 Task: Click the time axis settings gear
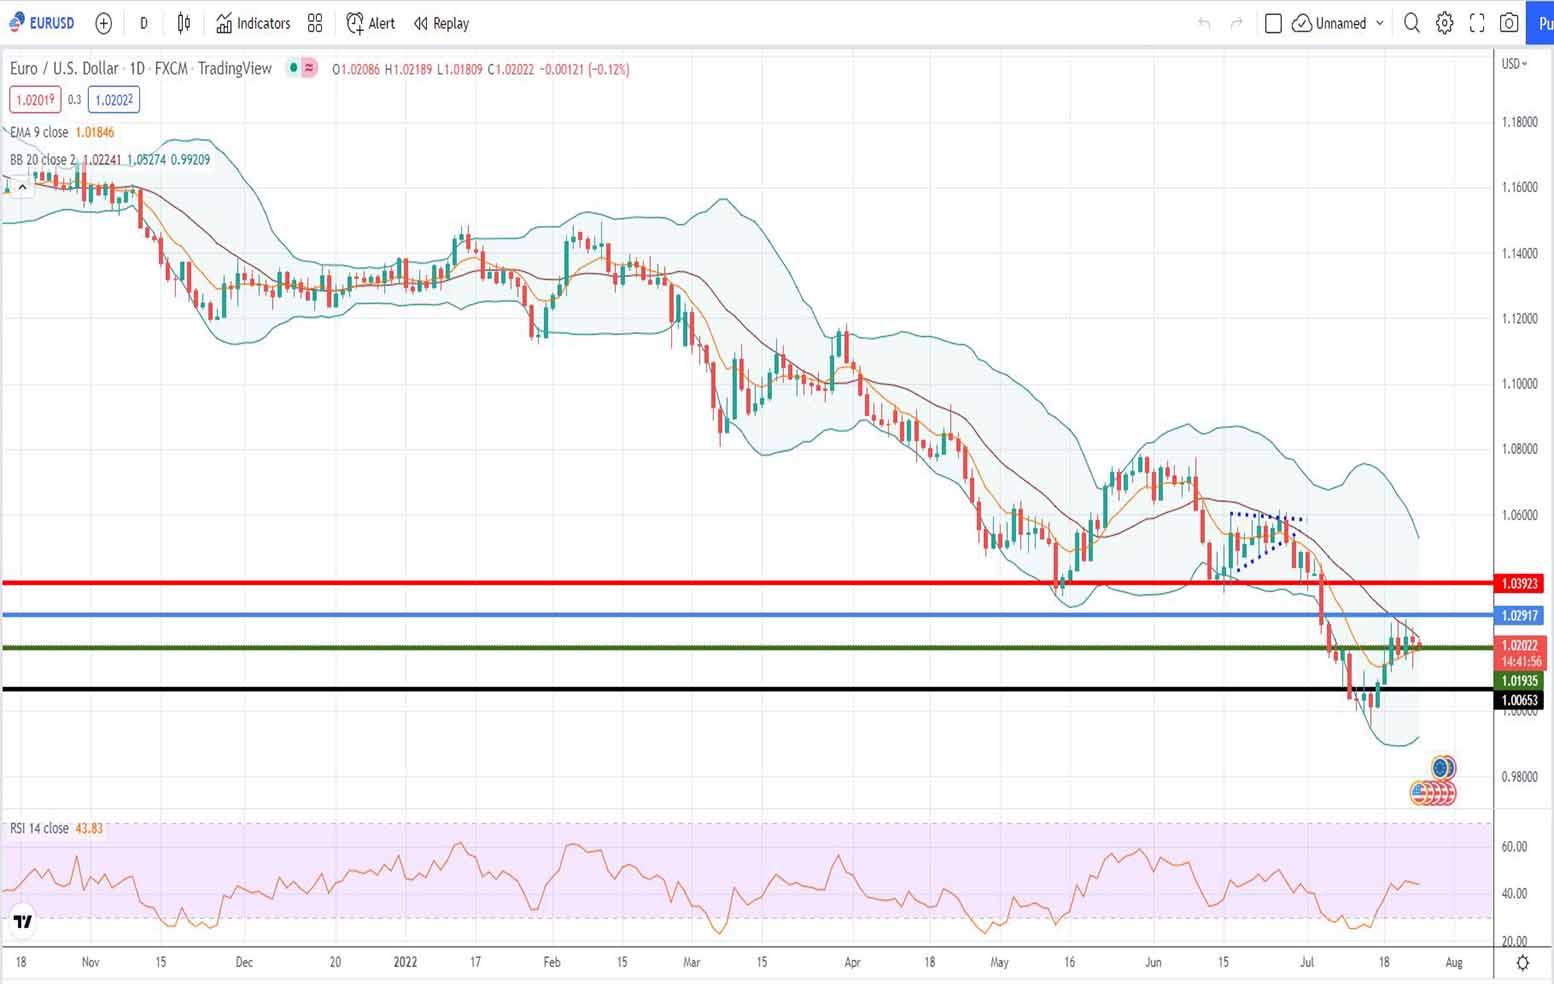1522,962
